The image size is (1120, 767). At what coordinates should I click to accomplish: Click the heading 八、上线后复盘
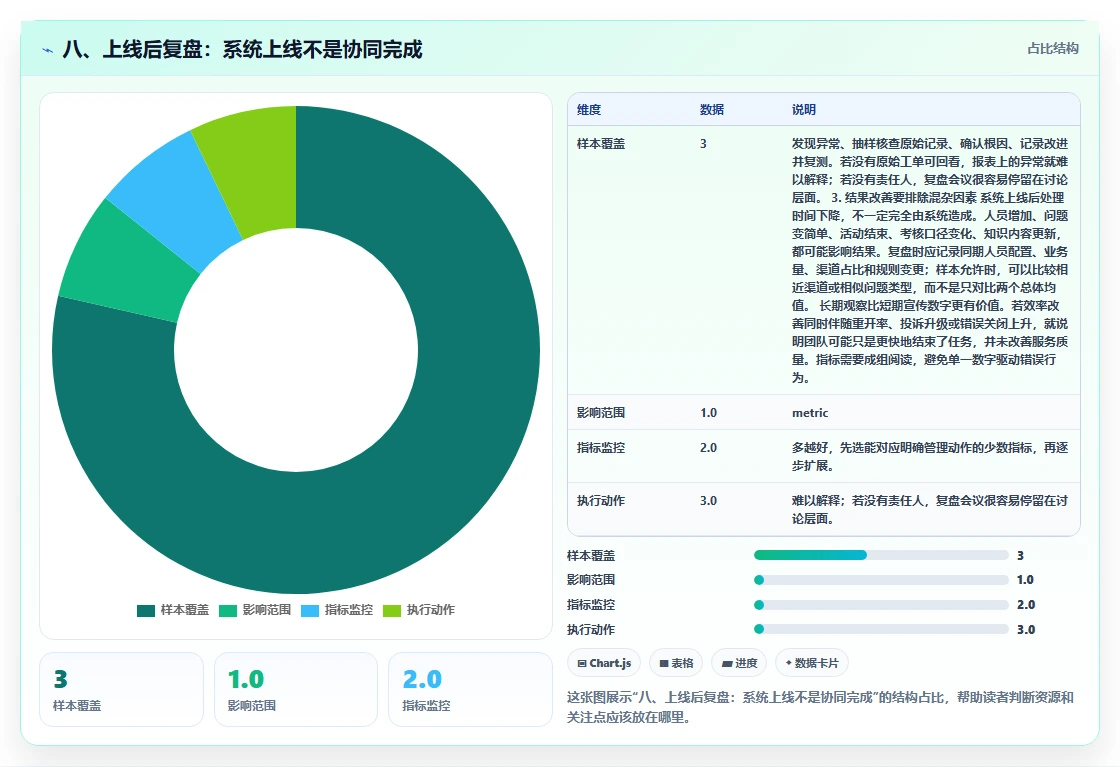pos(243,49)
